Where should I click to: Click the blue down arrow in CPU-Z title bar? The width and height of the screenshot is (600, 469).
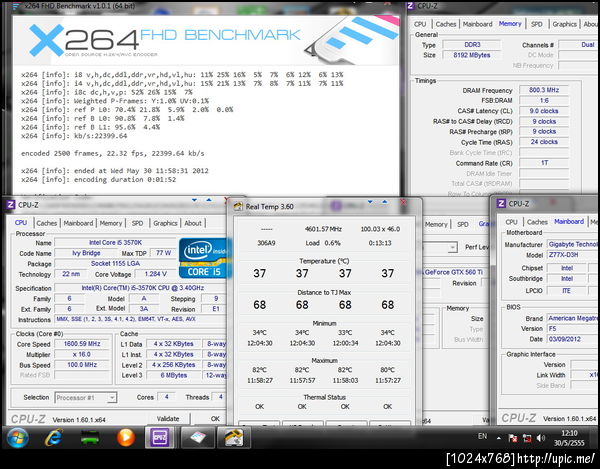pyautogui.click(x=194, y=200)
